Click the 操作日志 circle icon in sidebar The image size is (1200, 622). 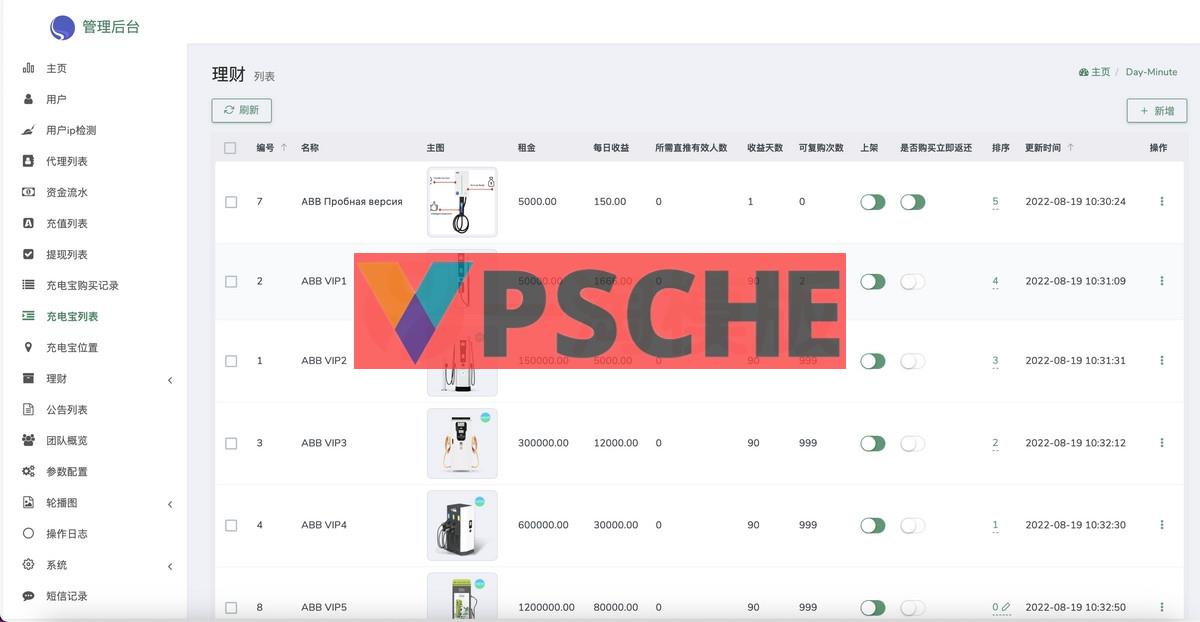point(27,533)
